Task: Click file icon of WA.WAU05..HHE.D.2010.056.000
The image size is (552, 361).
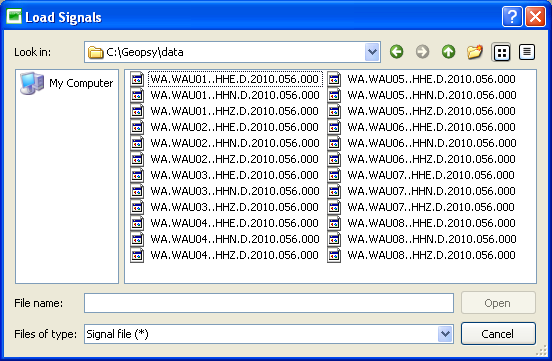Action: [x=334, y=79]
